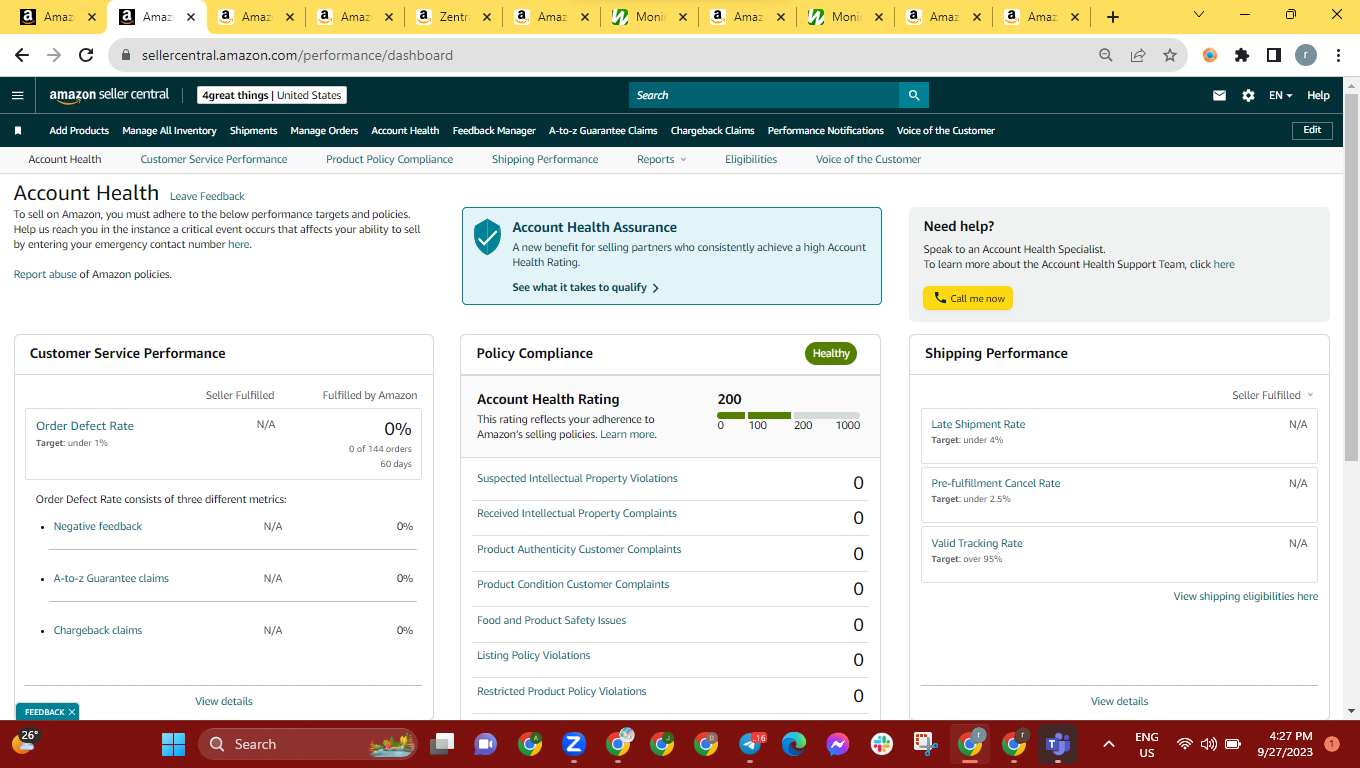Open Messenger from the taskbar
1360x768 pixels.
pyautogui.click(x=838, y=744)
